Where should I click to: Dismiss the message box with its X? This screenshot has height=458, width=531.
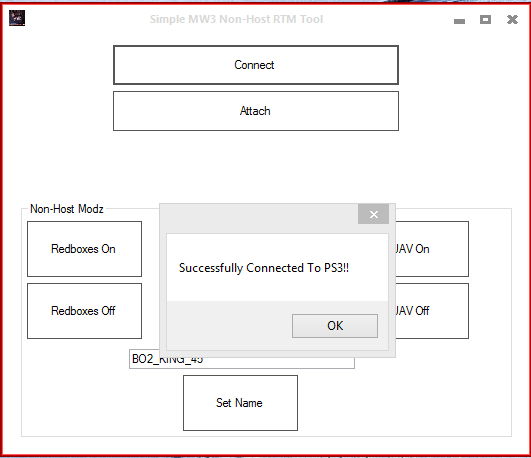coord(373,214)
